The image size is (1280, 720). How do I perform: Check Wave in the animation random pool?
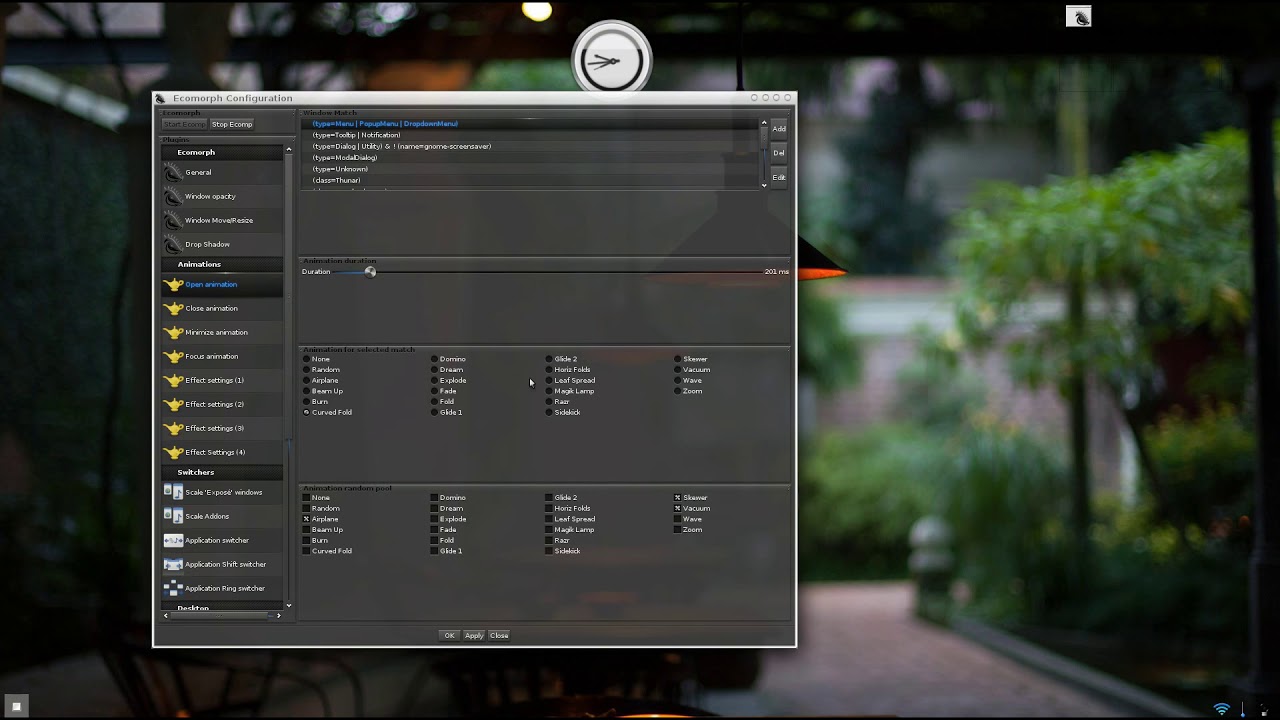(x=677, y=519)
